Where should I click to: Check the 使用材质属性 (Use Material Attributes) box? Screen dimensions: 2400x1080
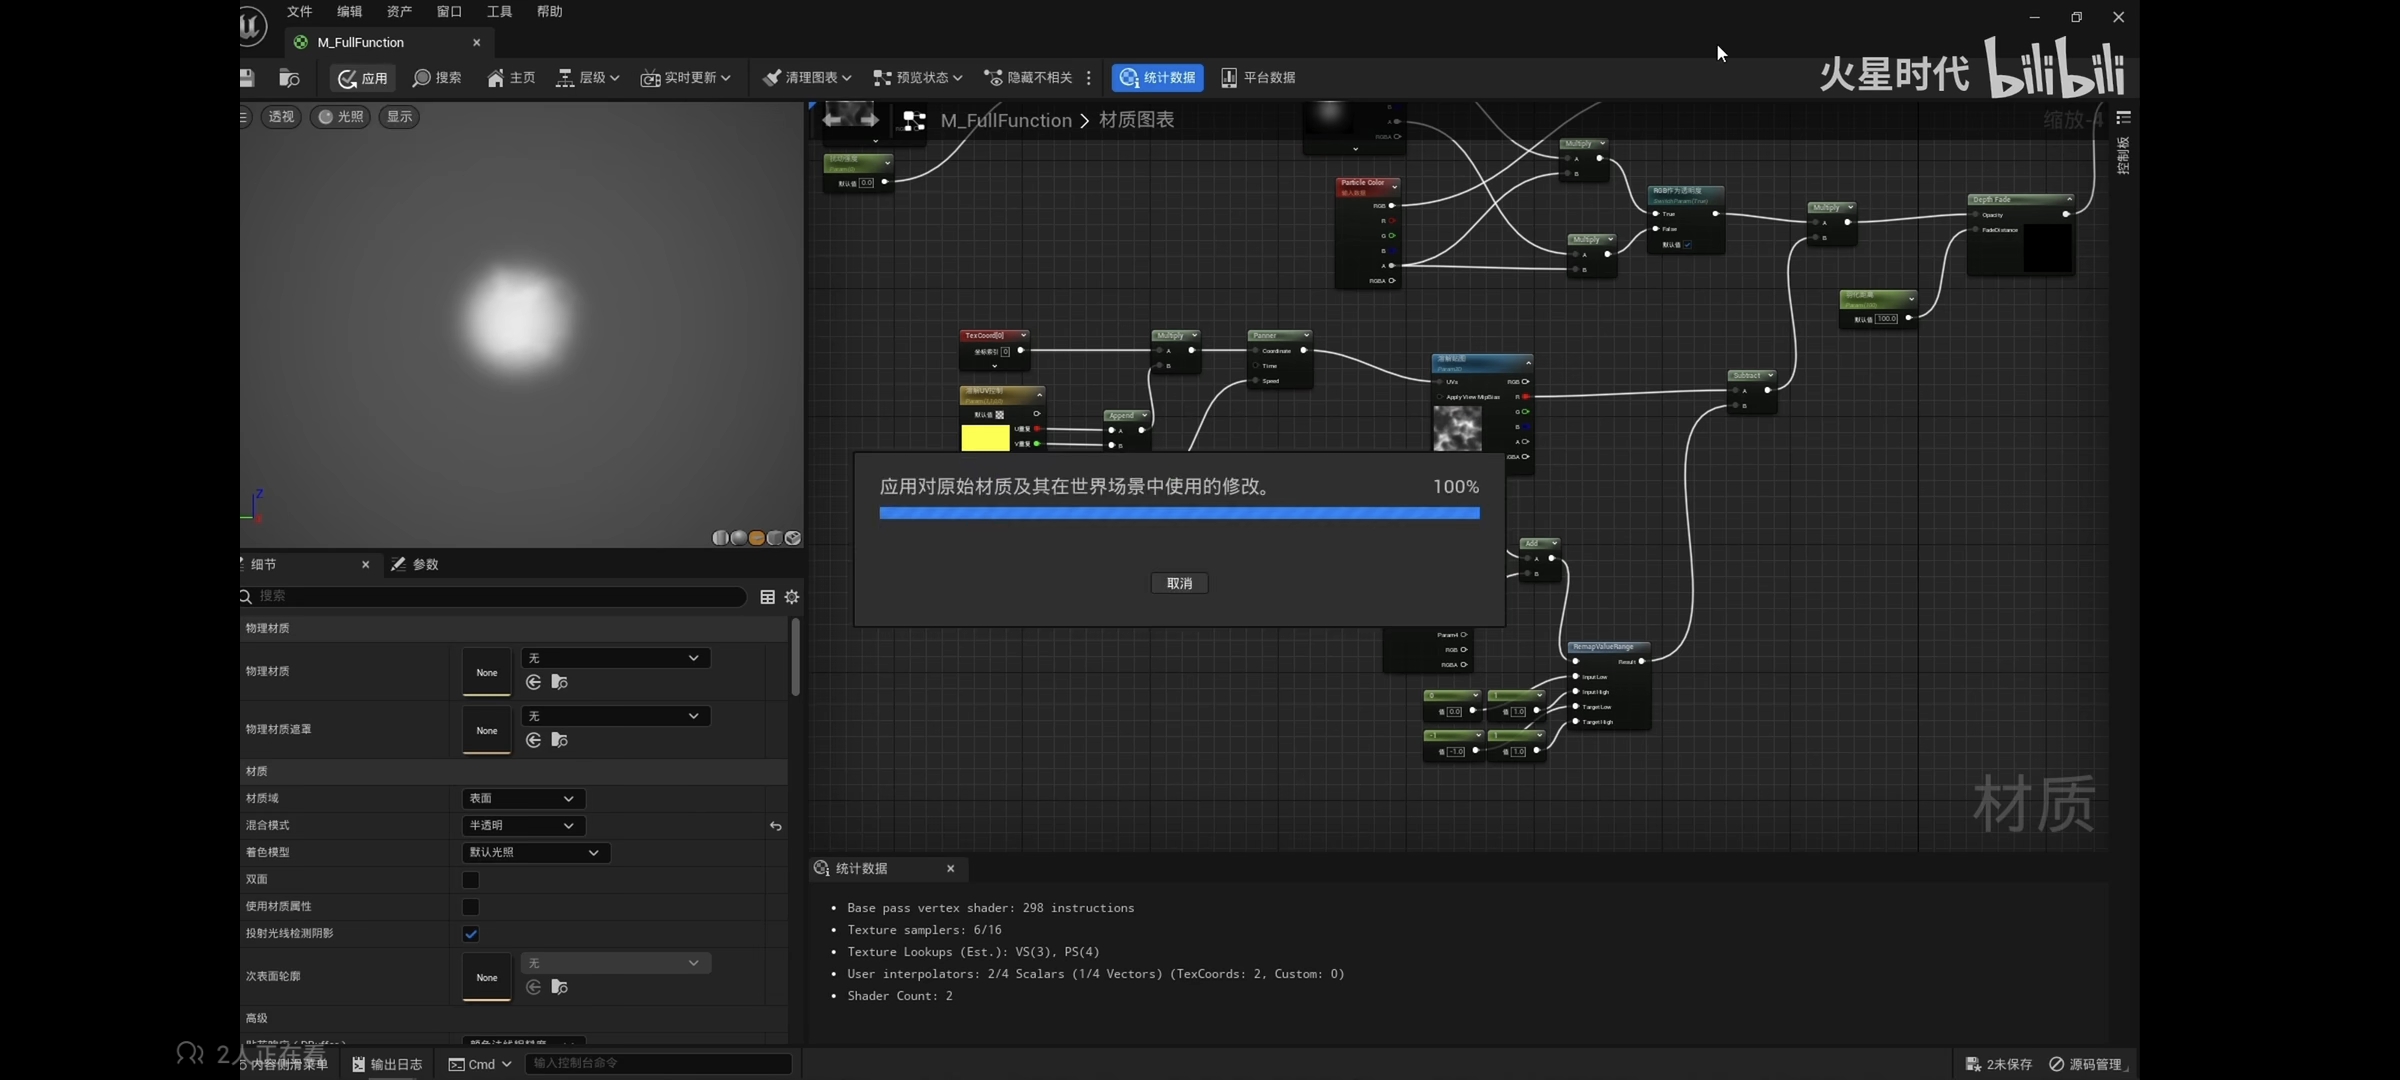[x=470, y=907]
